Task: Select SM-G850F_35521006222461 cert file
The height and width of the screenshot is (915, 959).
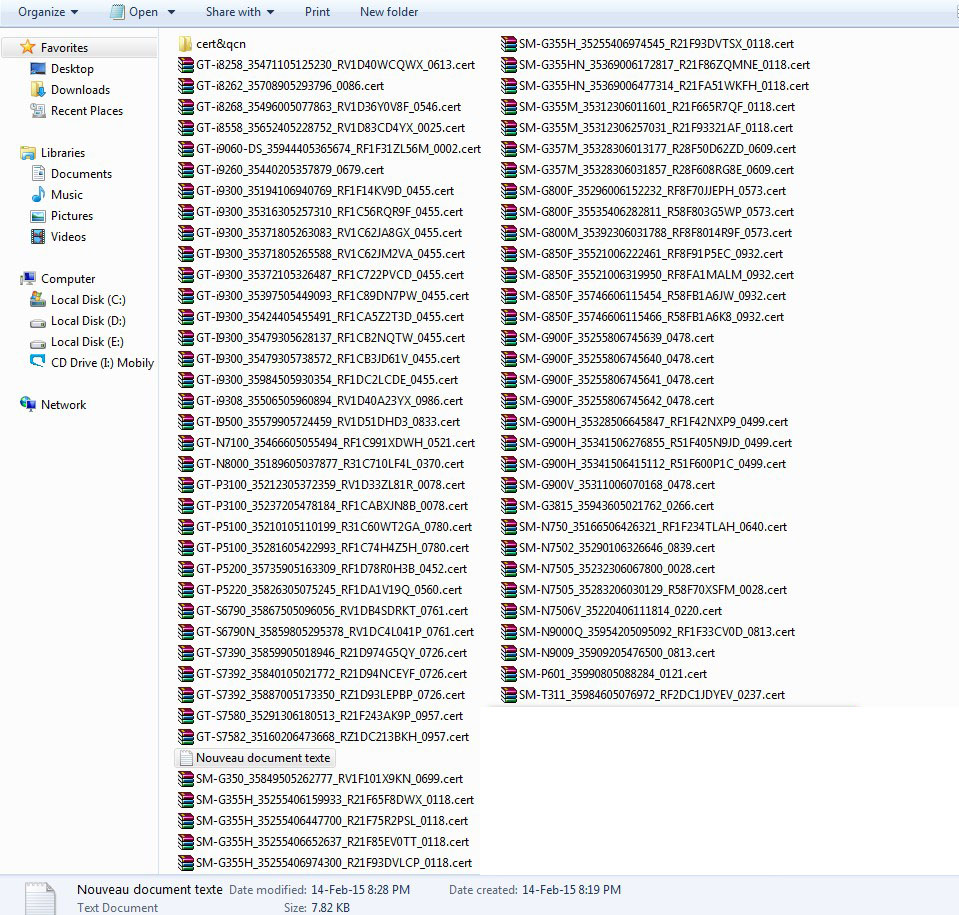Action: [x=642, y=254]
